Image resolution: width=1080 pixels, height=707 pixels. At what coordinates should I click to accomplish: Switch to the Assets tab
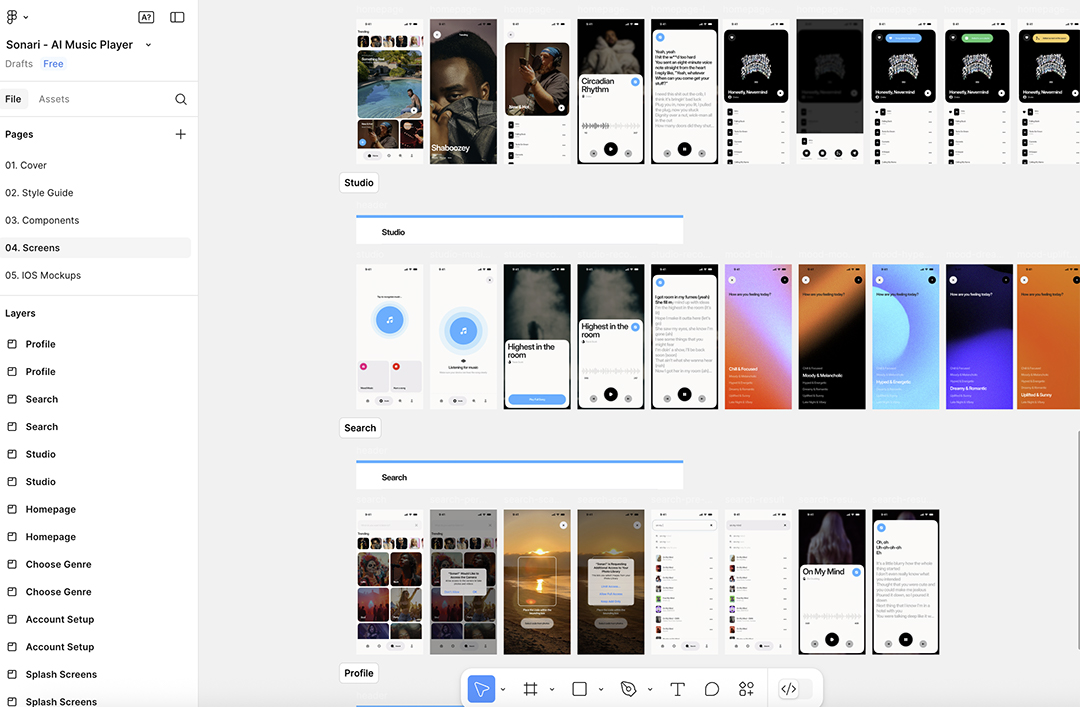(54, 99)
